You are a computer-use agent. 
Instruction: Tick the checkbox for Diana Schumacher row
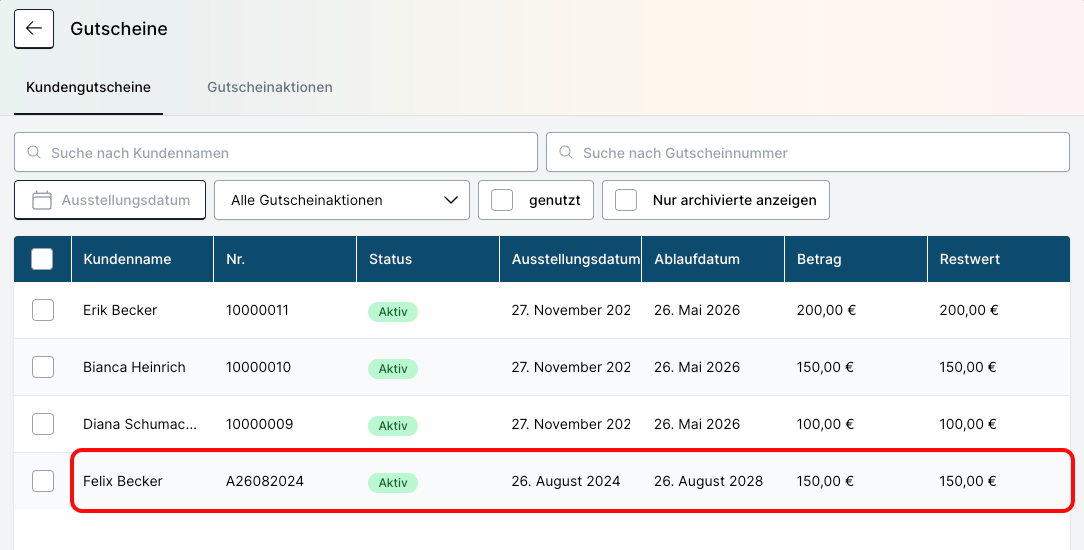[43, 424]
